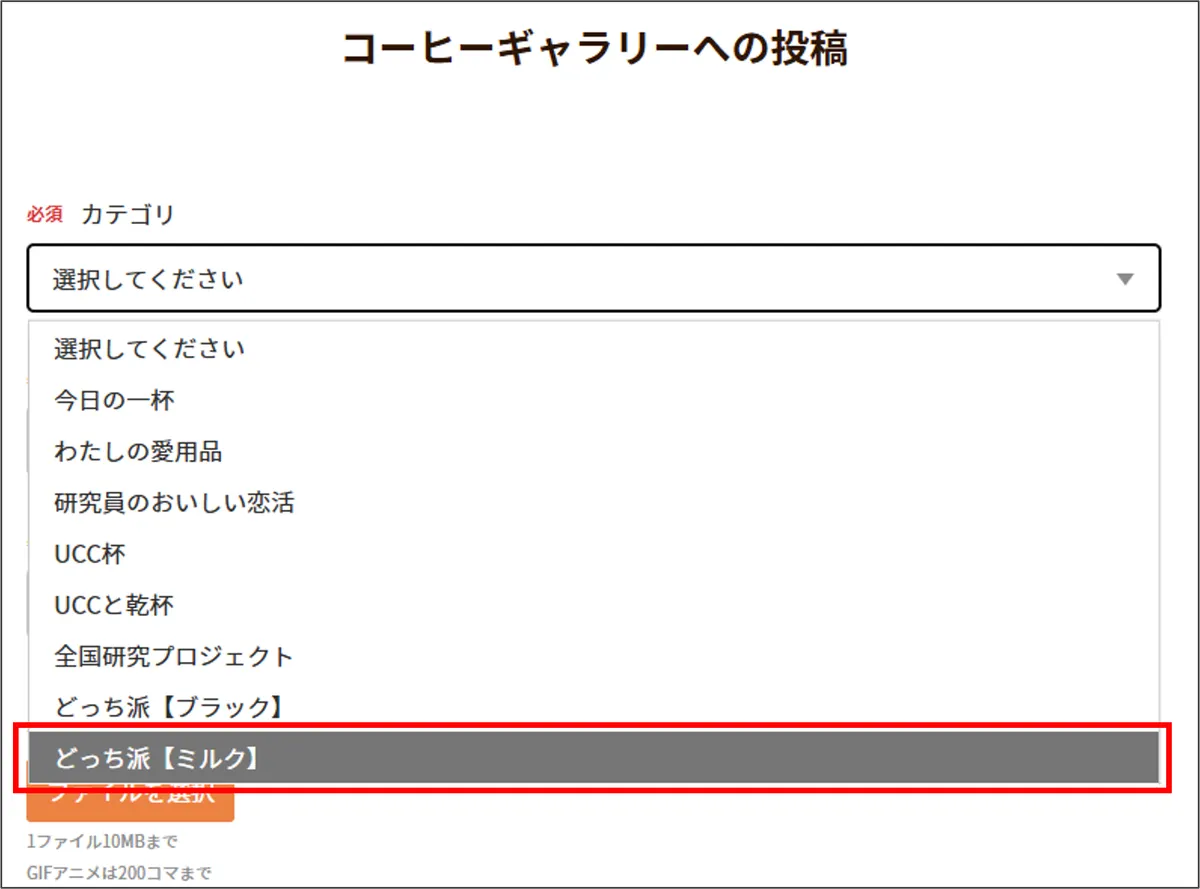This screenshot has height=889, width=1200.
Task: Choose the 選択してください option in the list
Action: click(150, 349)
